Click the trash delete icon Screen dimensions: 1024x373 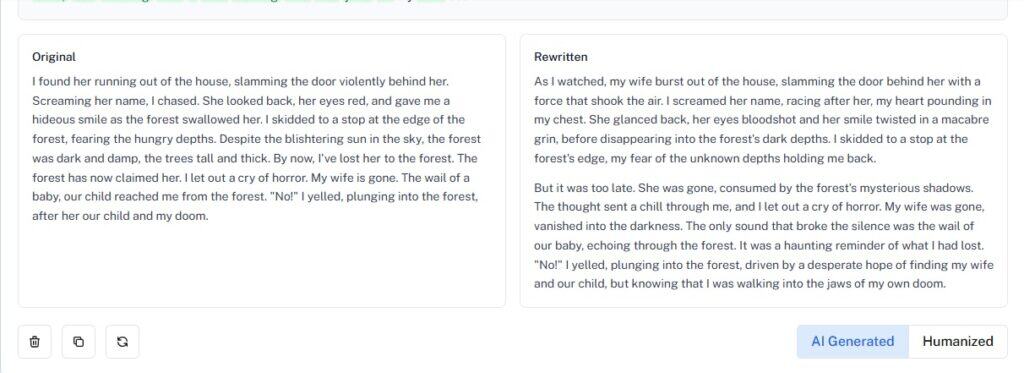[35, 342]
